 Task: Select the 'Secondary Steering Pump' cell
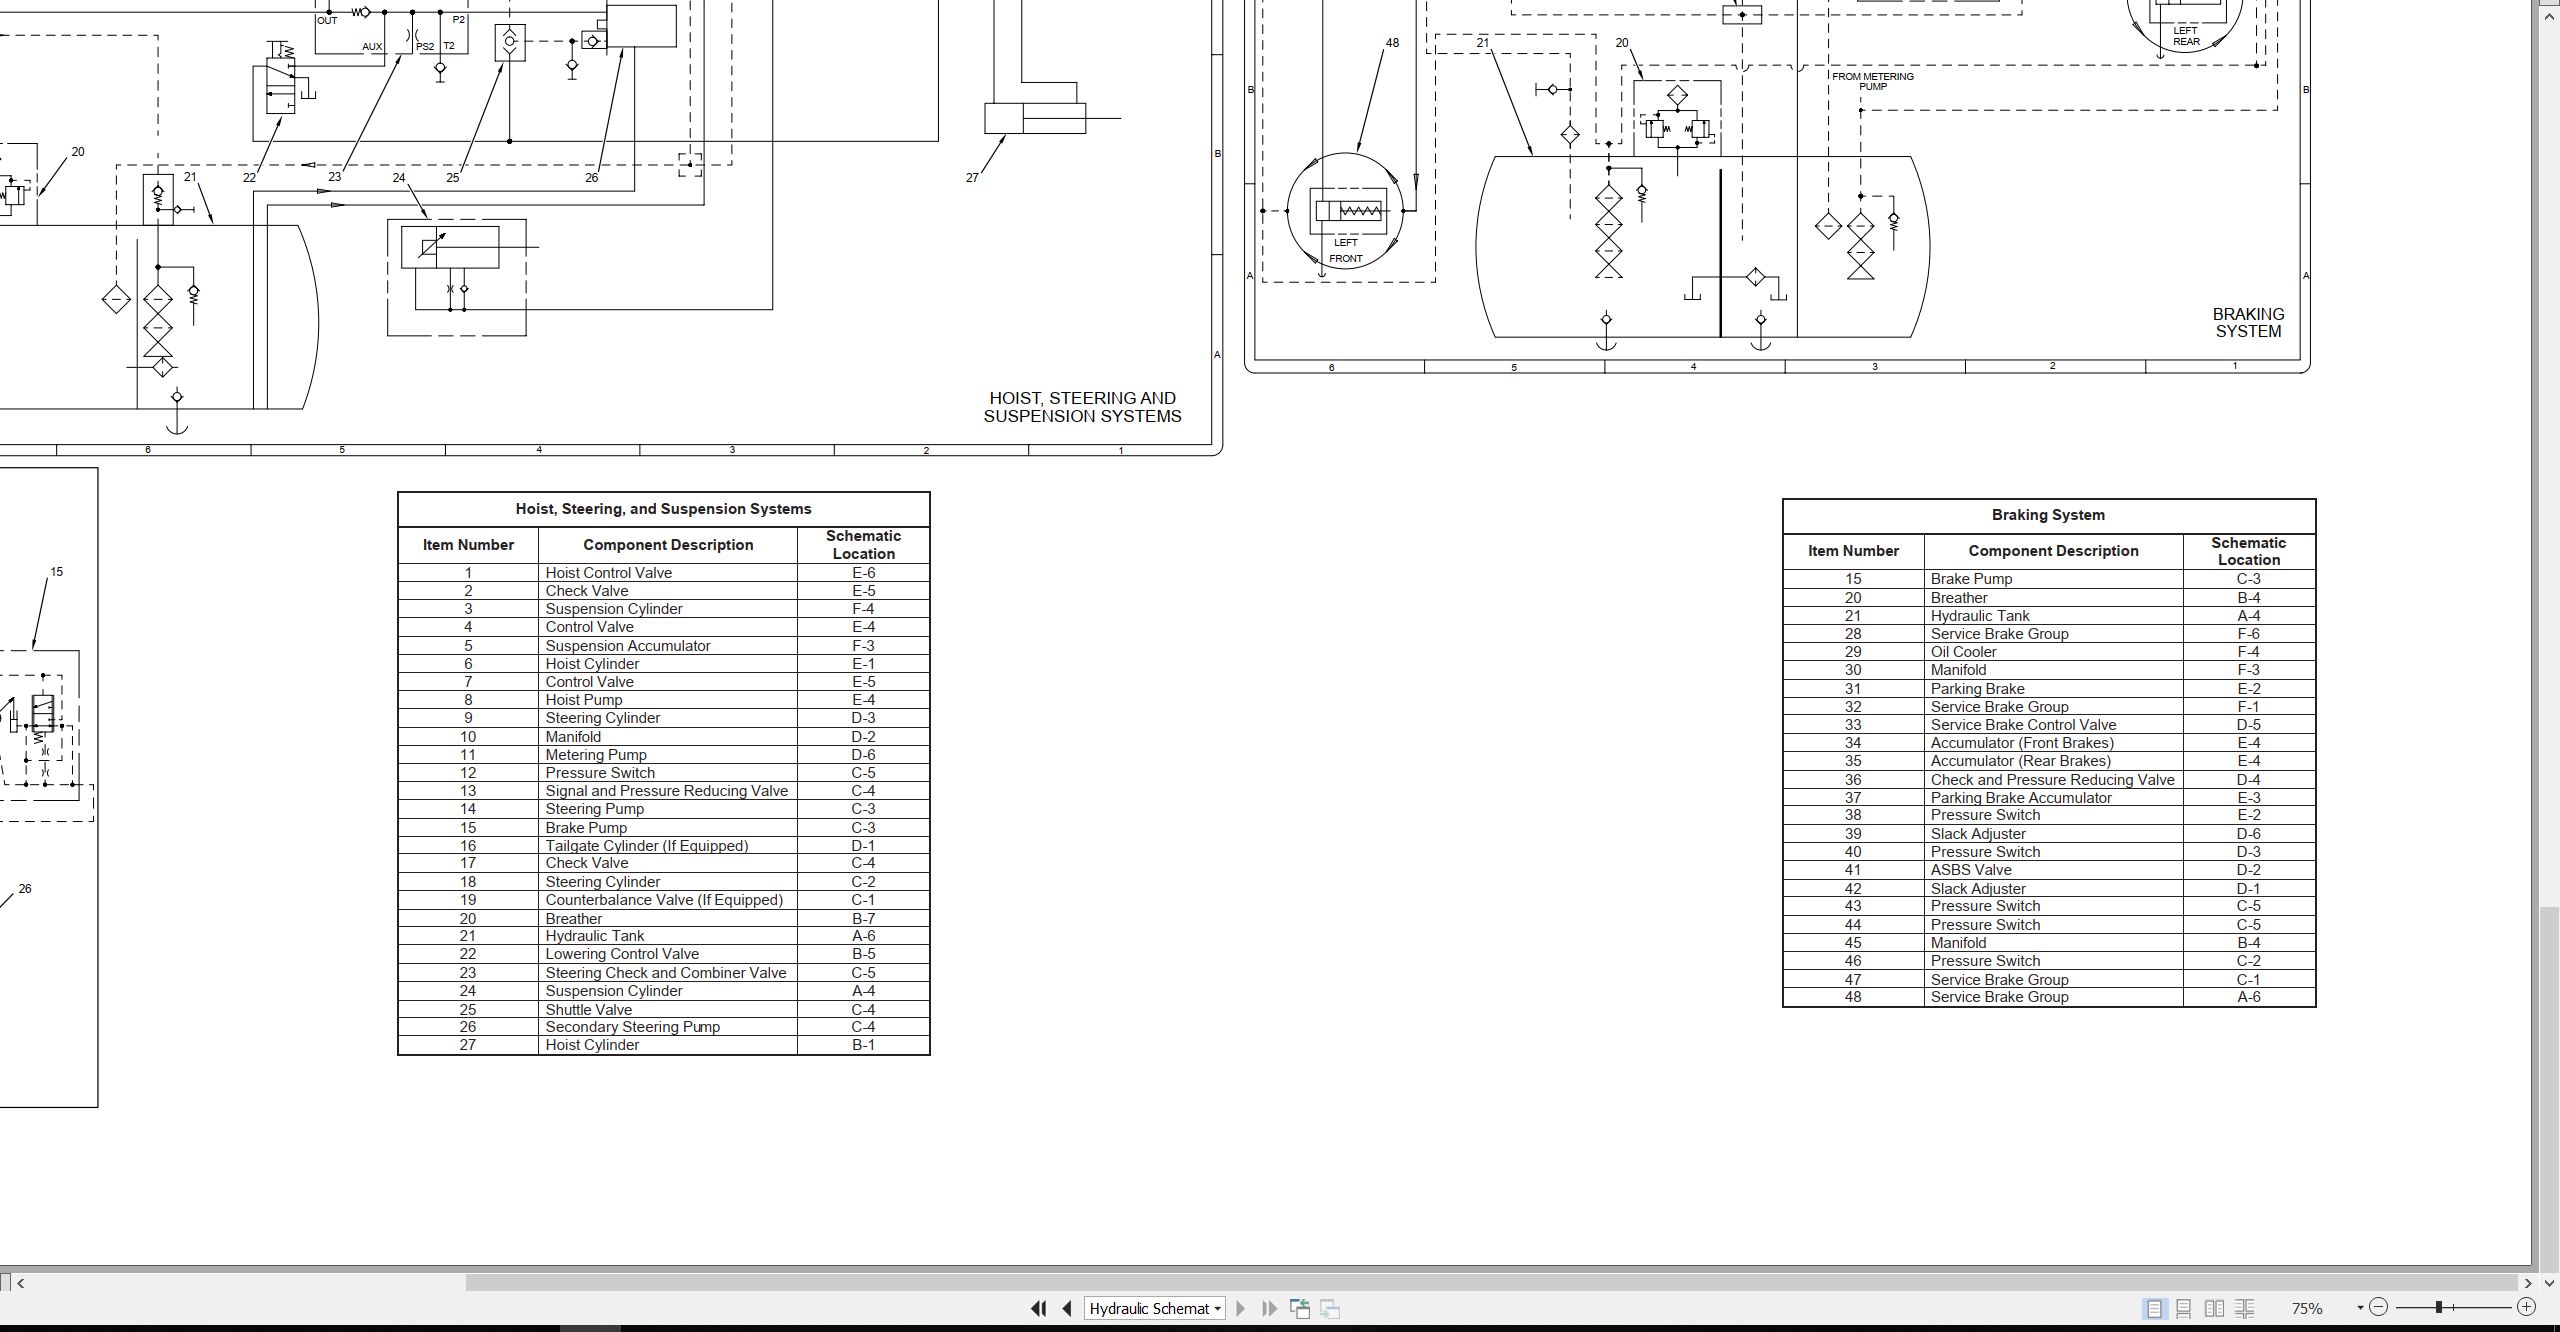pyautogui.click(x=668, y=1027)
